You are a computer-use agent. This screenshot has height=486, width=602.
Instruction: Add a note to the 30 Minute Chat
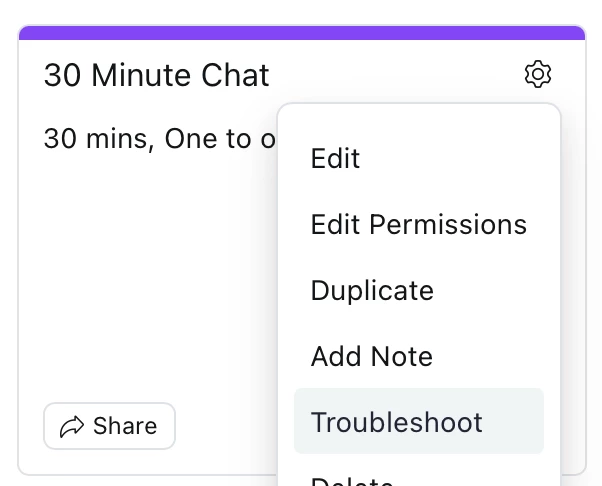click(419, 356)
